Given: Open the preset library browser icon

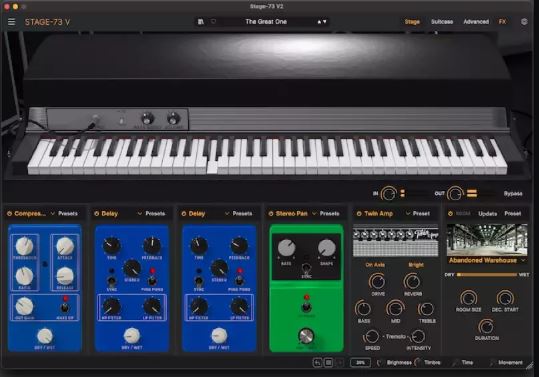Looking at the screenshot, I should (201, 22).
